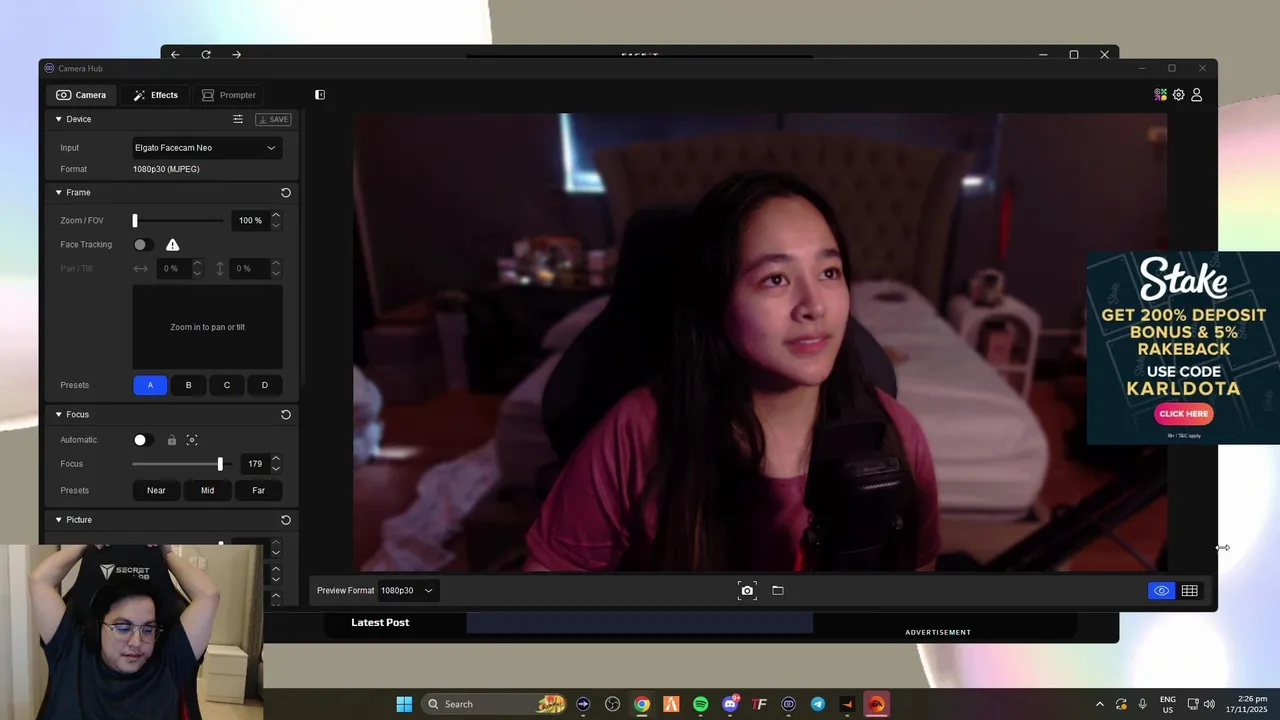Switch to the Prompter tab
1280x720 pixels.
coord(229,95)
